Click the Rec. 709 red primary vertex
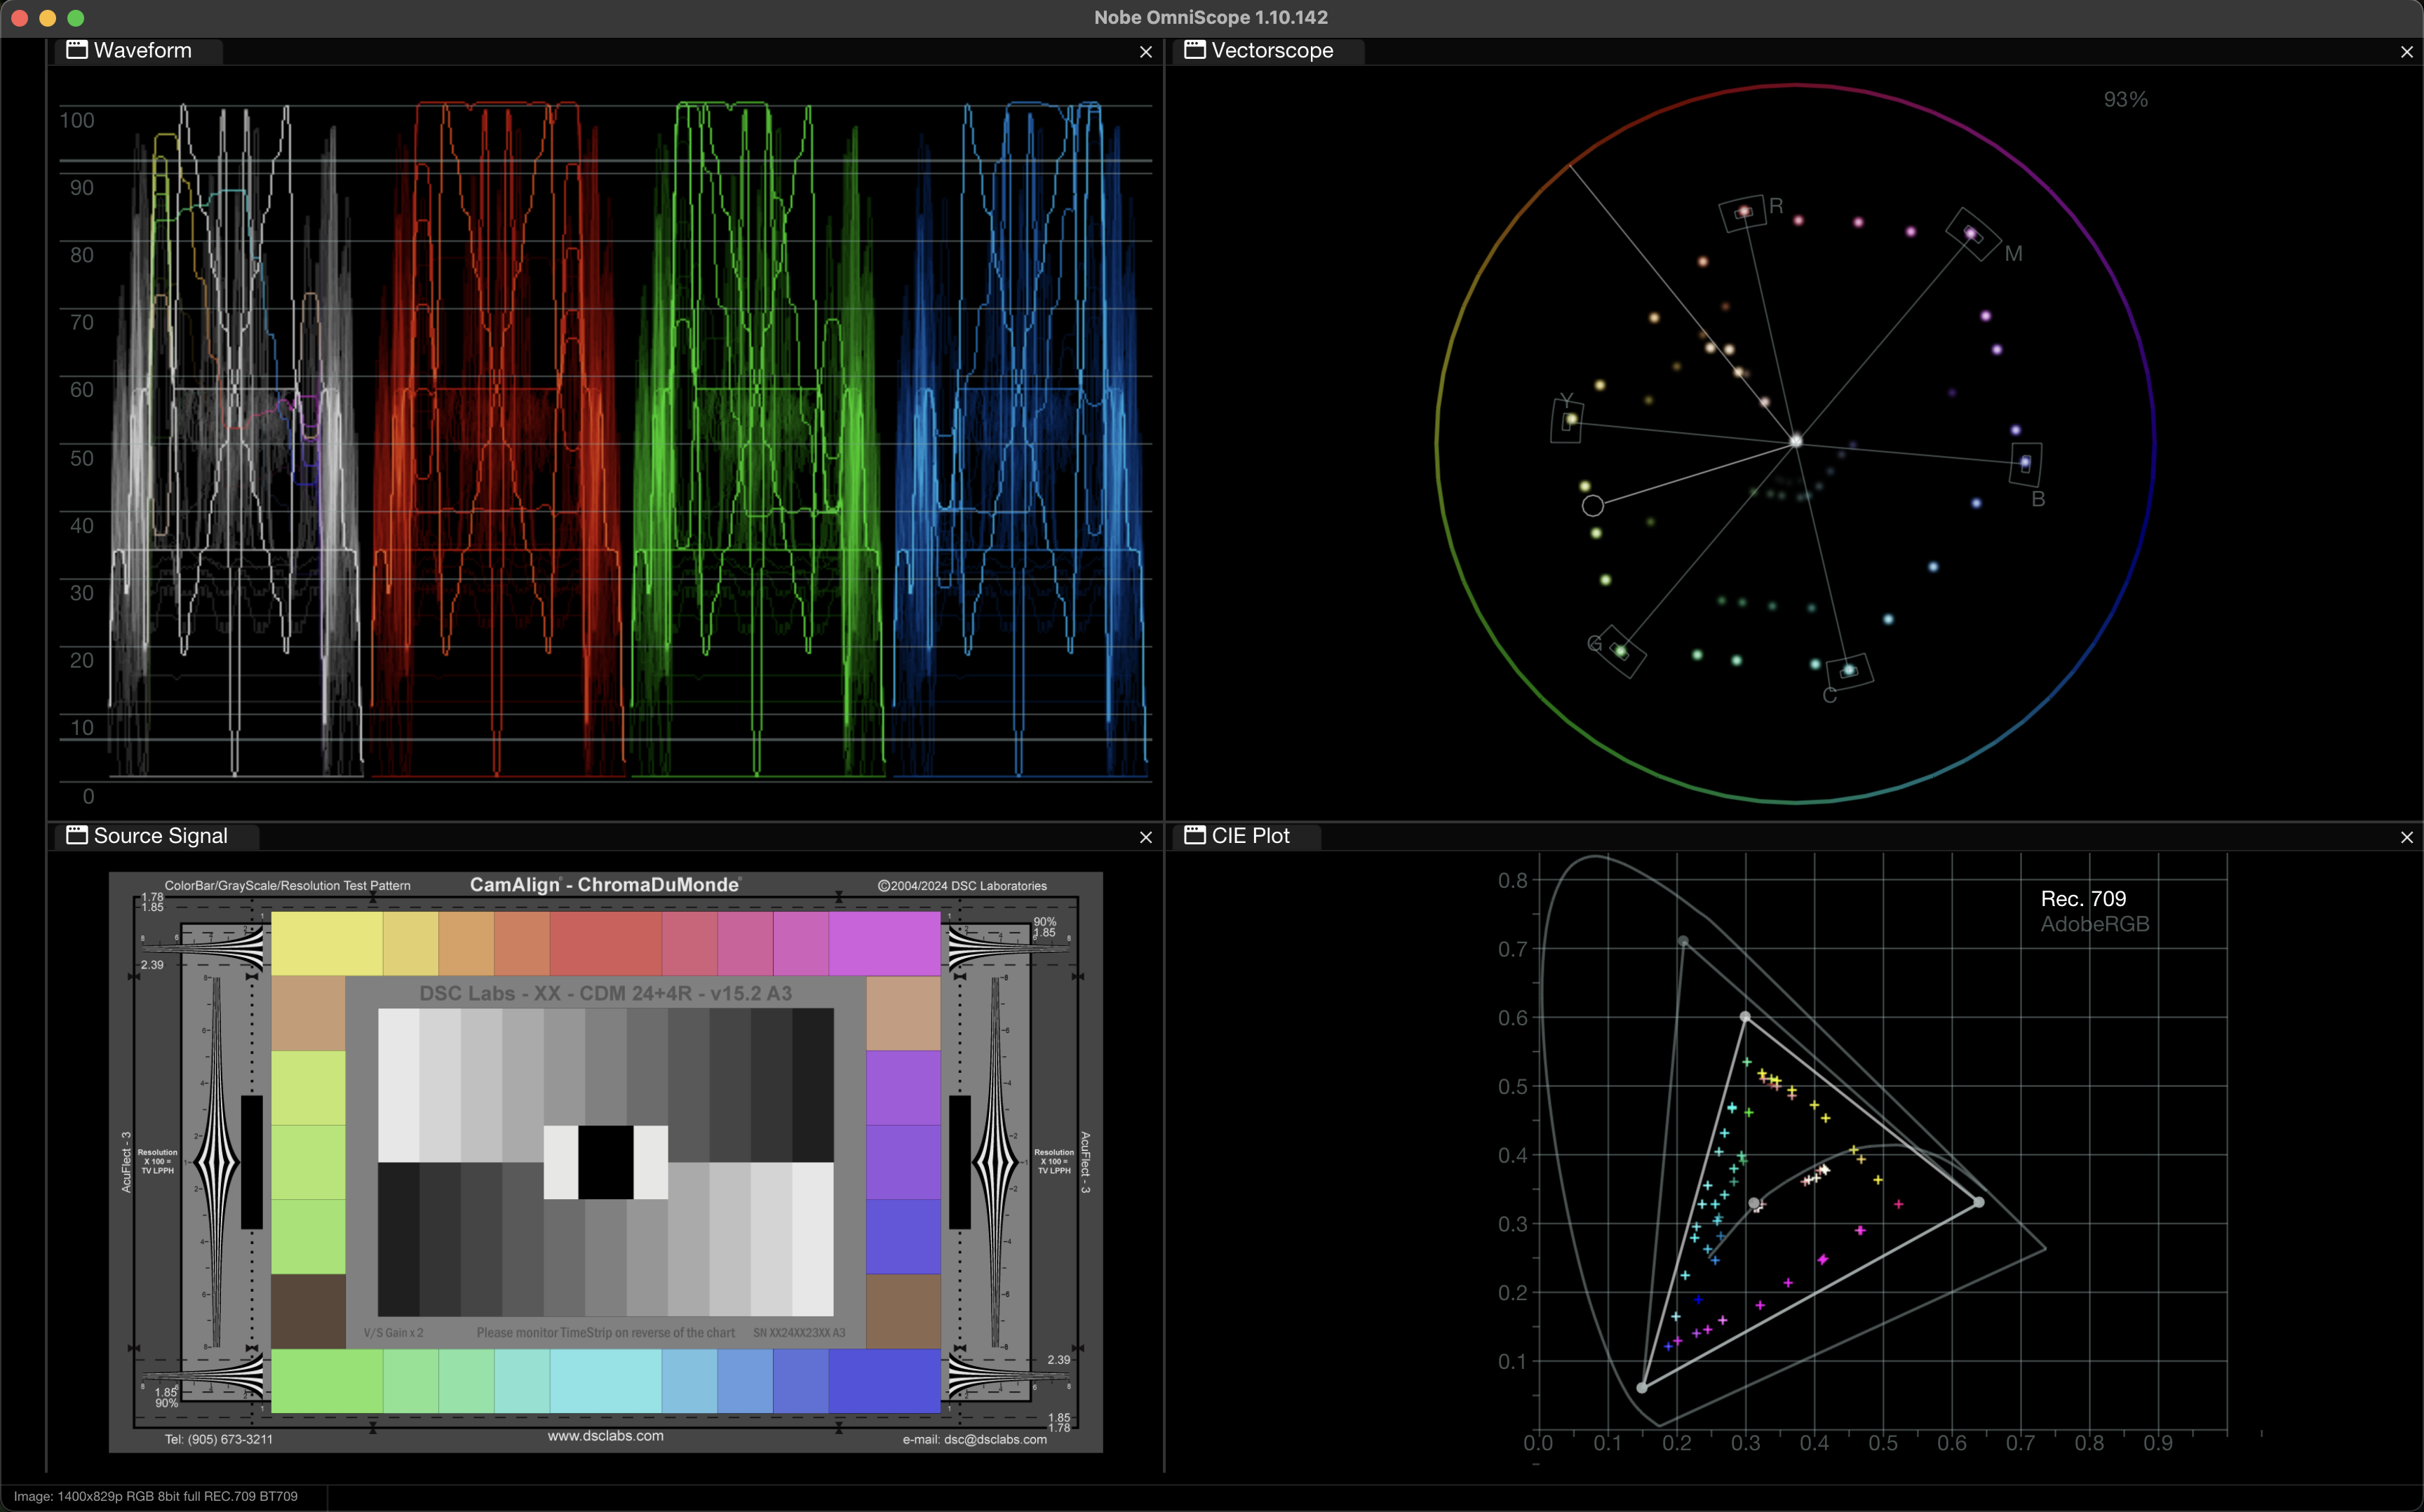Screen dimensions: 2424x1512 [1978, 1202]
